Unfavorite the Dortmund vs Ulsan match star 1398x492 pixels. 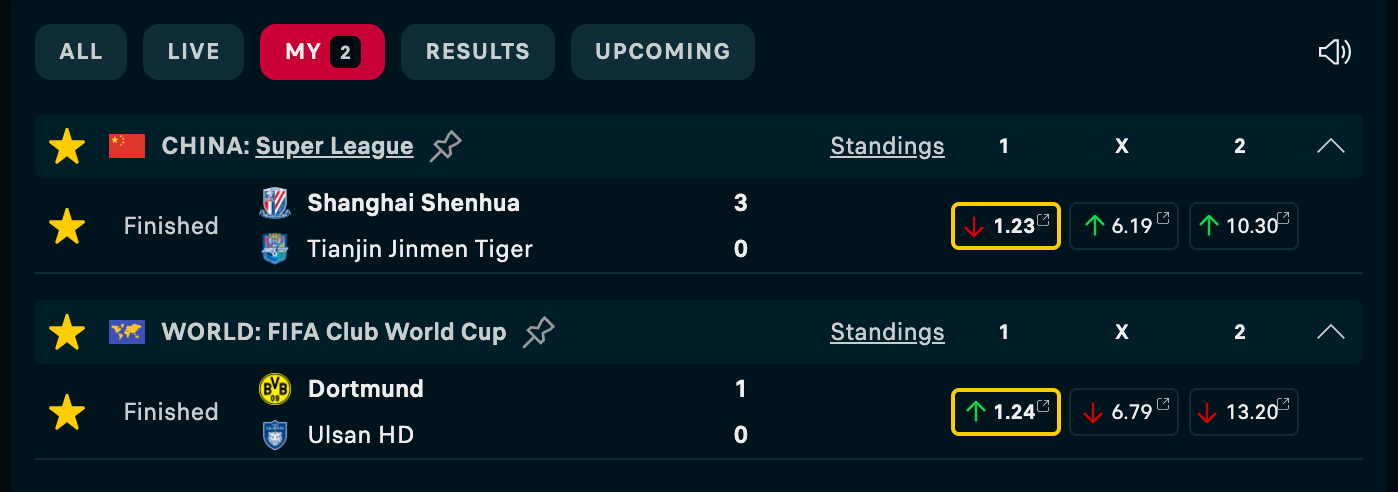[67, 412]
